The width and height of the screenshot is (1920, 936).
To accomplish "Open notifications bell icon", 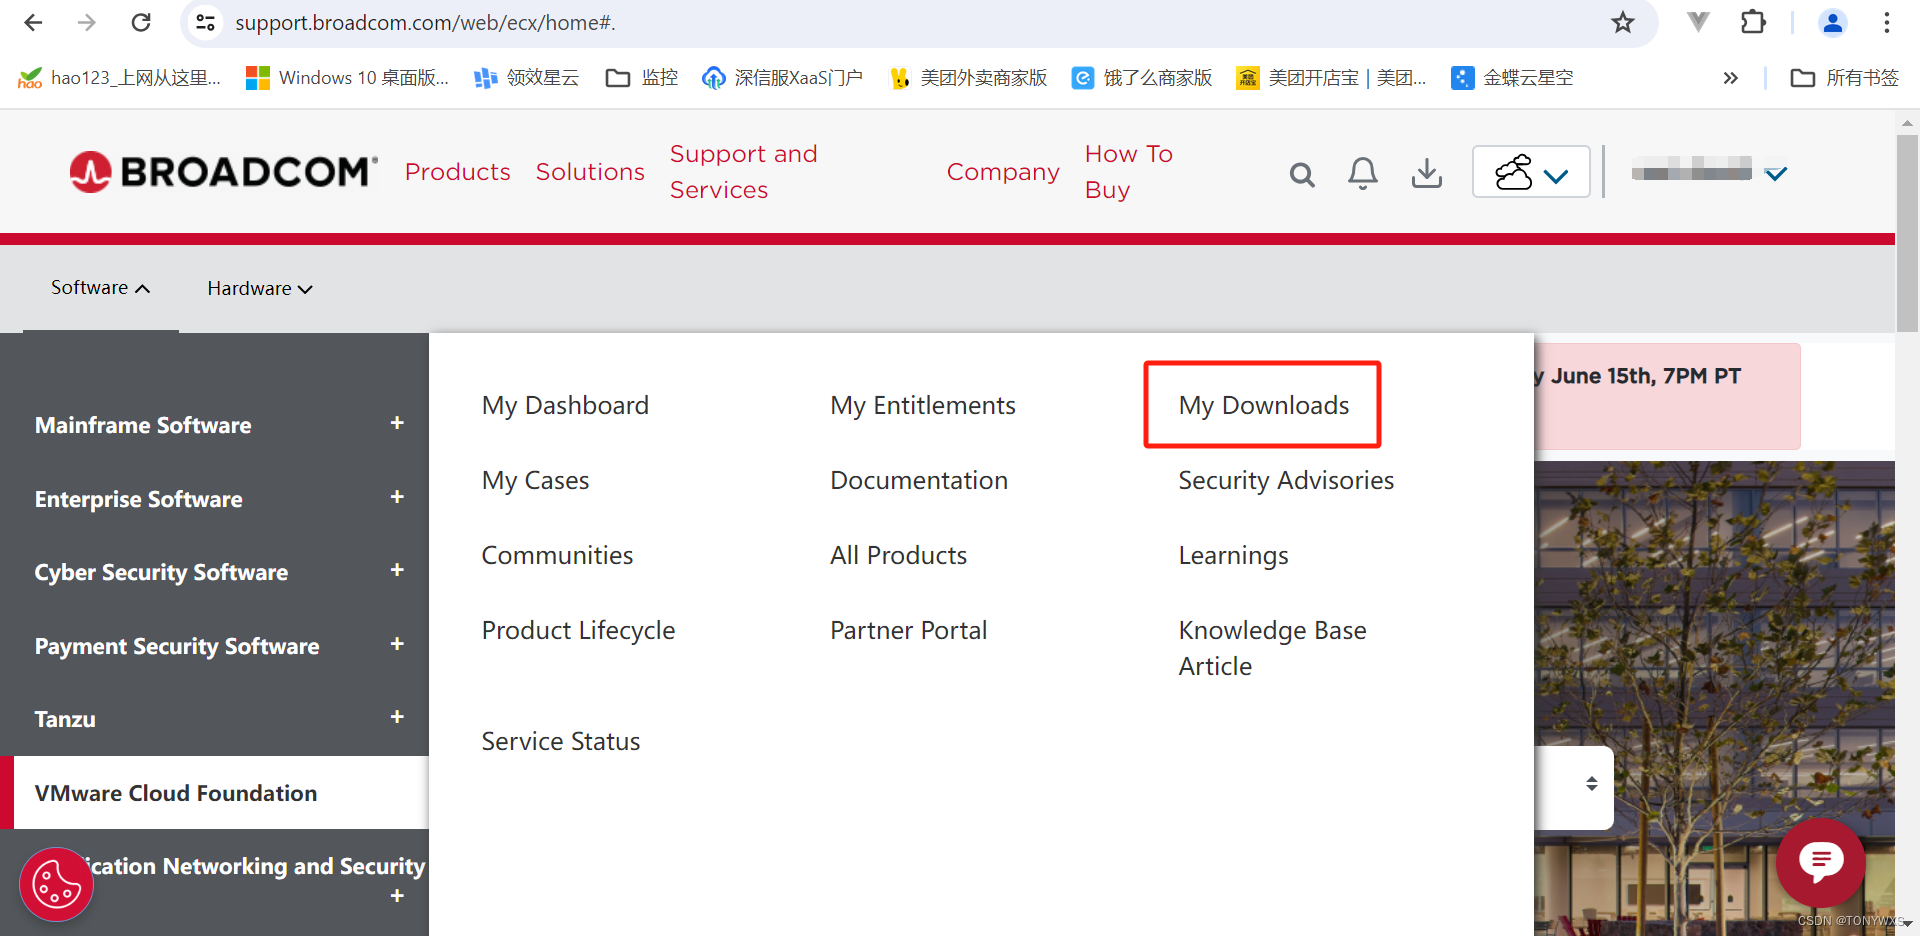I will [x=1362, y=174].
